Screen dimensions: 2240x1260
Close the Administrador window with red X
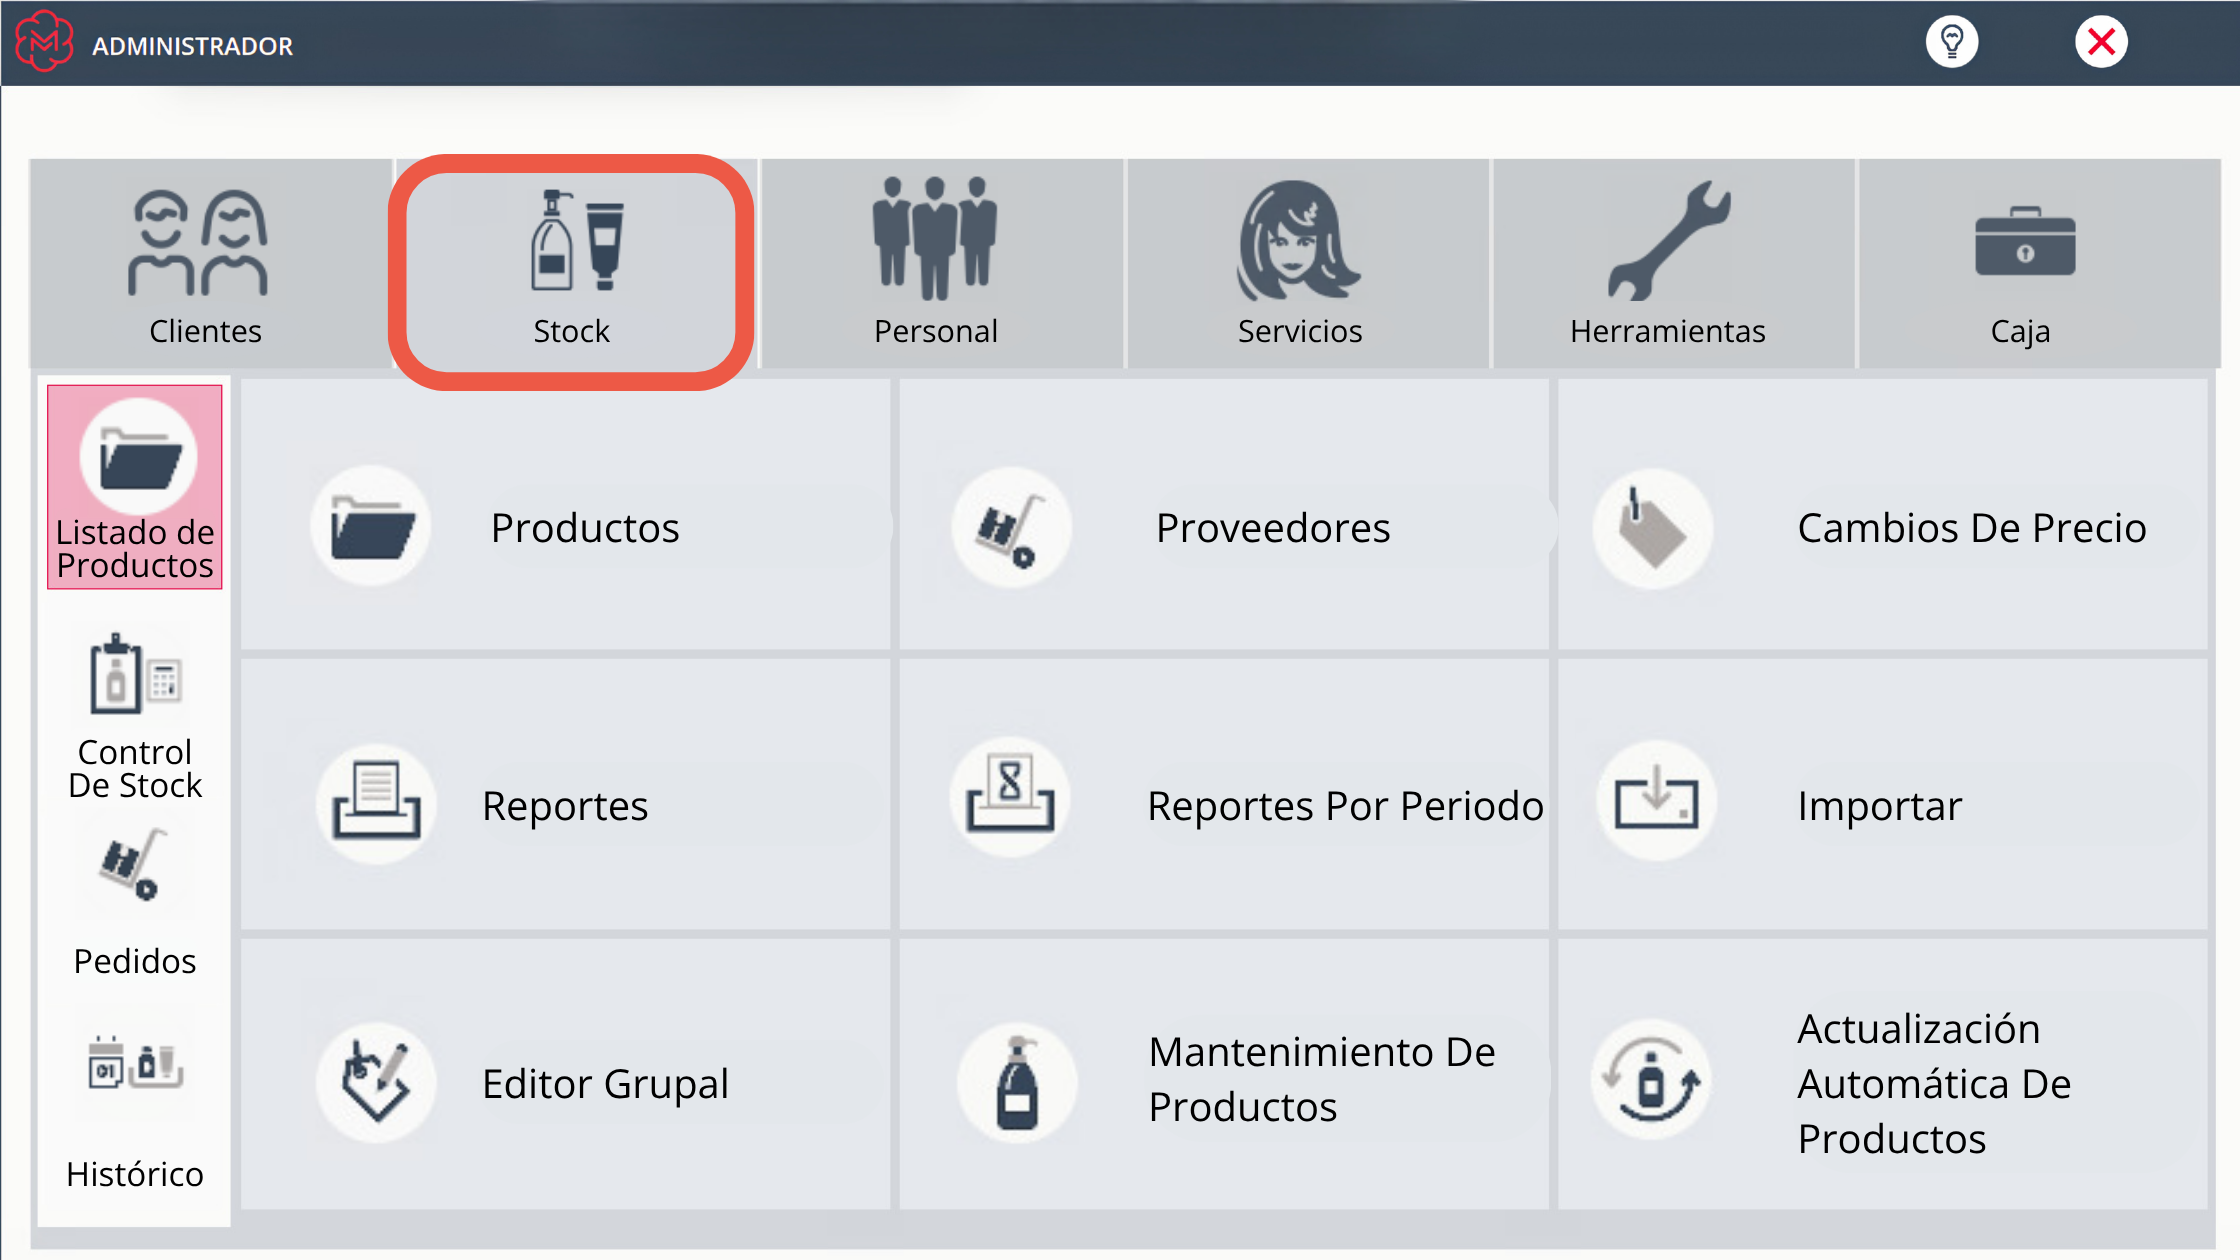point(2101,42)
